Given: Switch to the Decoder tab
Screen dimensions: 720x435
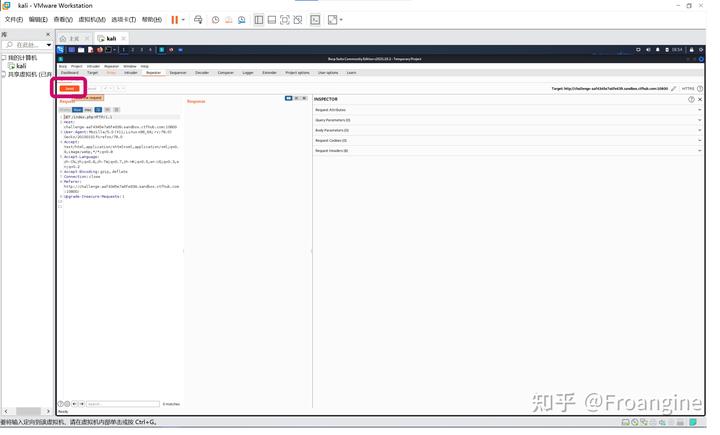Looking at the screenshot, I should click(202, 73).
